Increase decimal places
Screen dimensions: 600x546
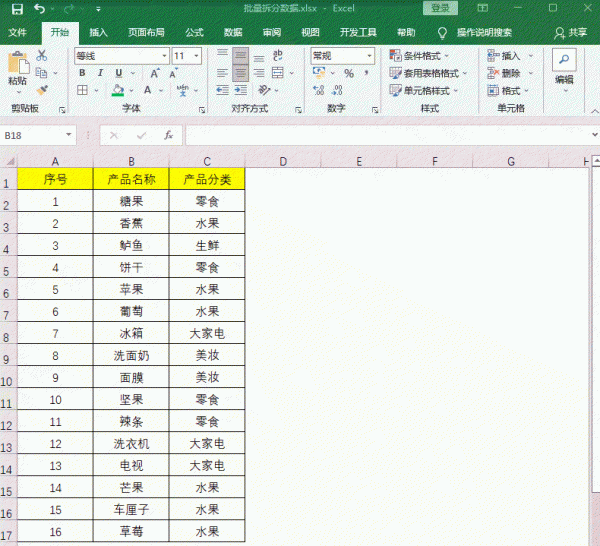318,90
